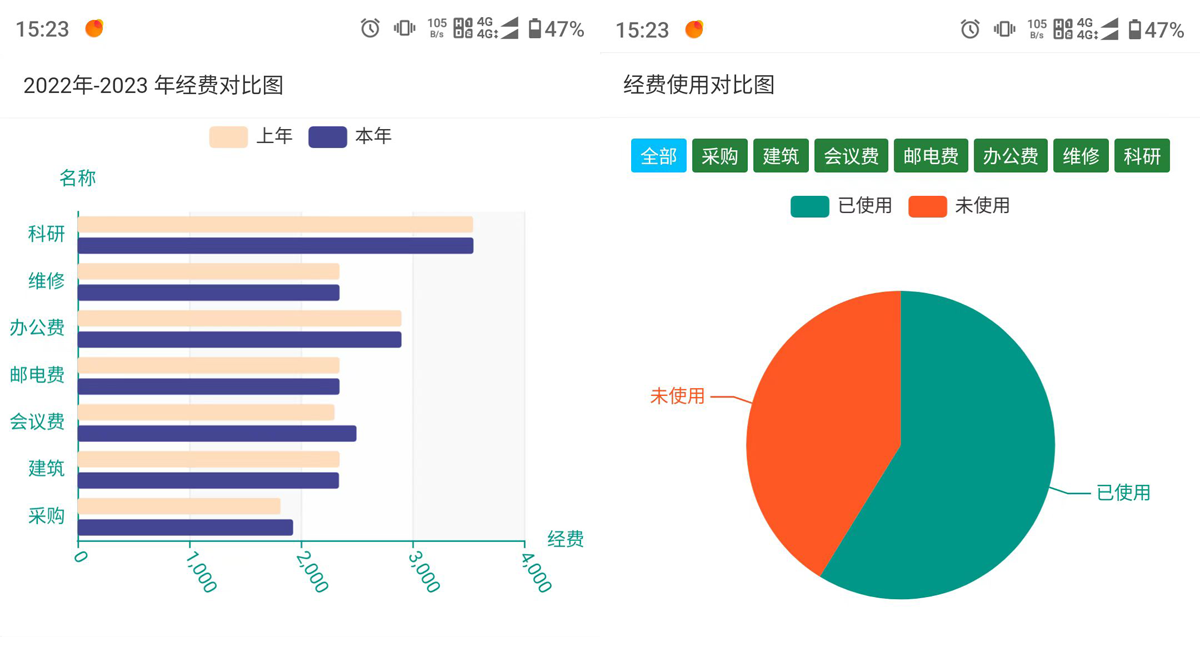Select the 全部 filter tab
Screen dimensions: 1200x655
pyautogui.click(x=658, y=156)
